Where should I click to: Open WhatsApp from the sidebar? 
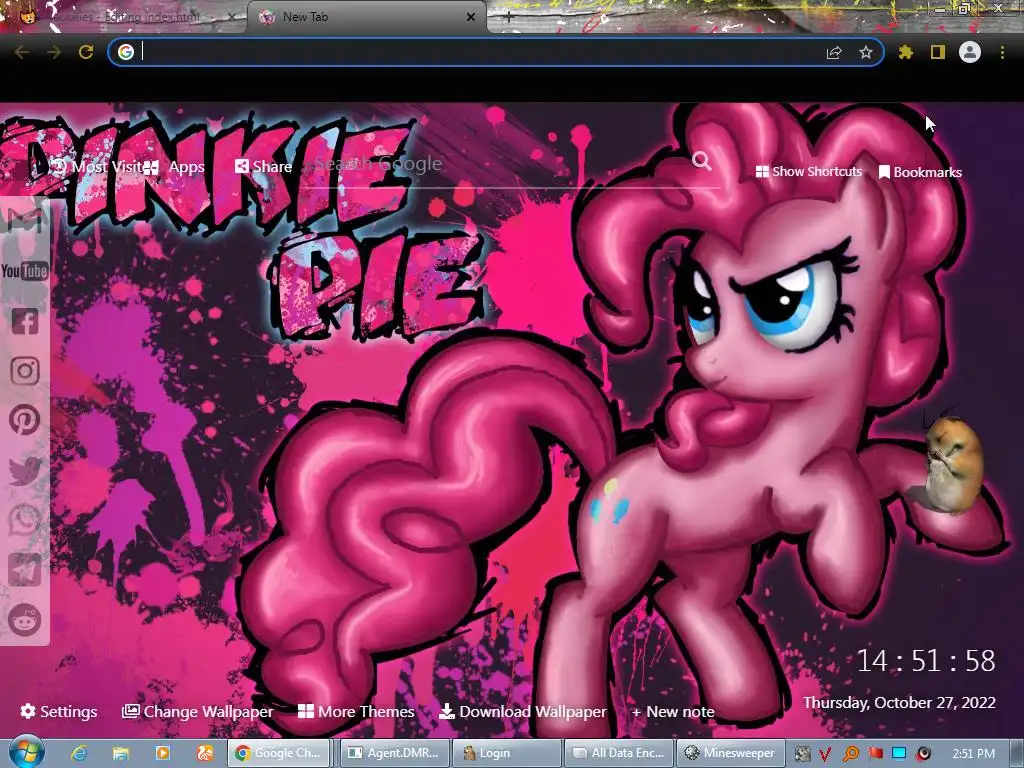tap(25, 520)
